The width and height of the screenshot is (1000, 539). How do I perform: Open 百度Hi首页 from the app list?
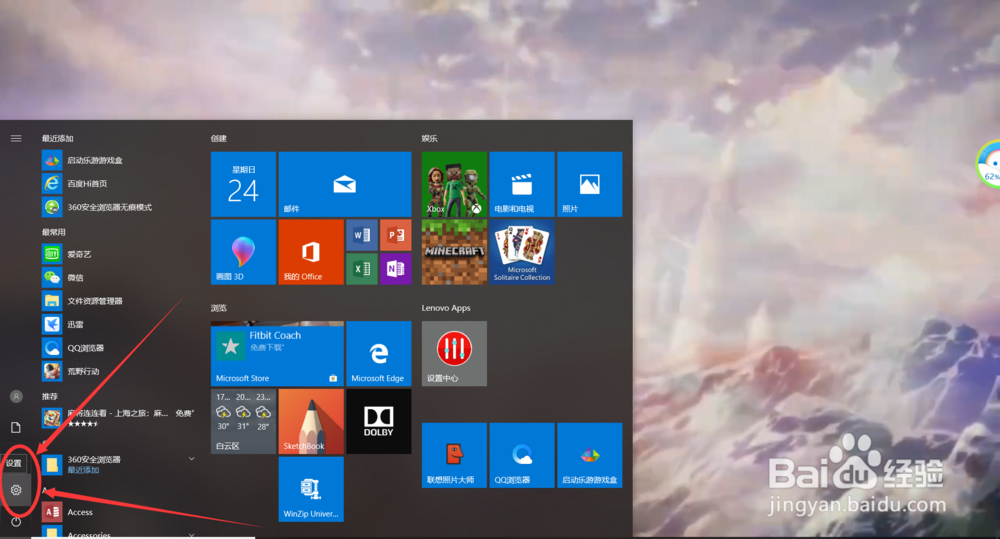pyautogui.click(x=119, y=184)
